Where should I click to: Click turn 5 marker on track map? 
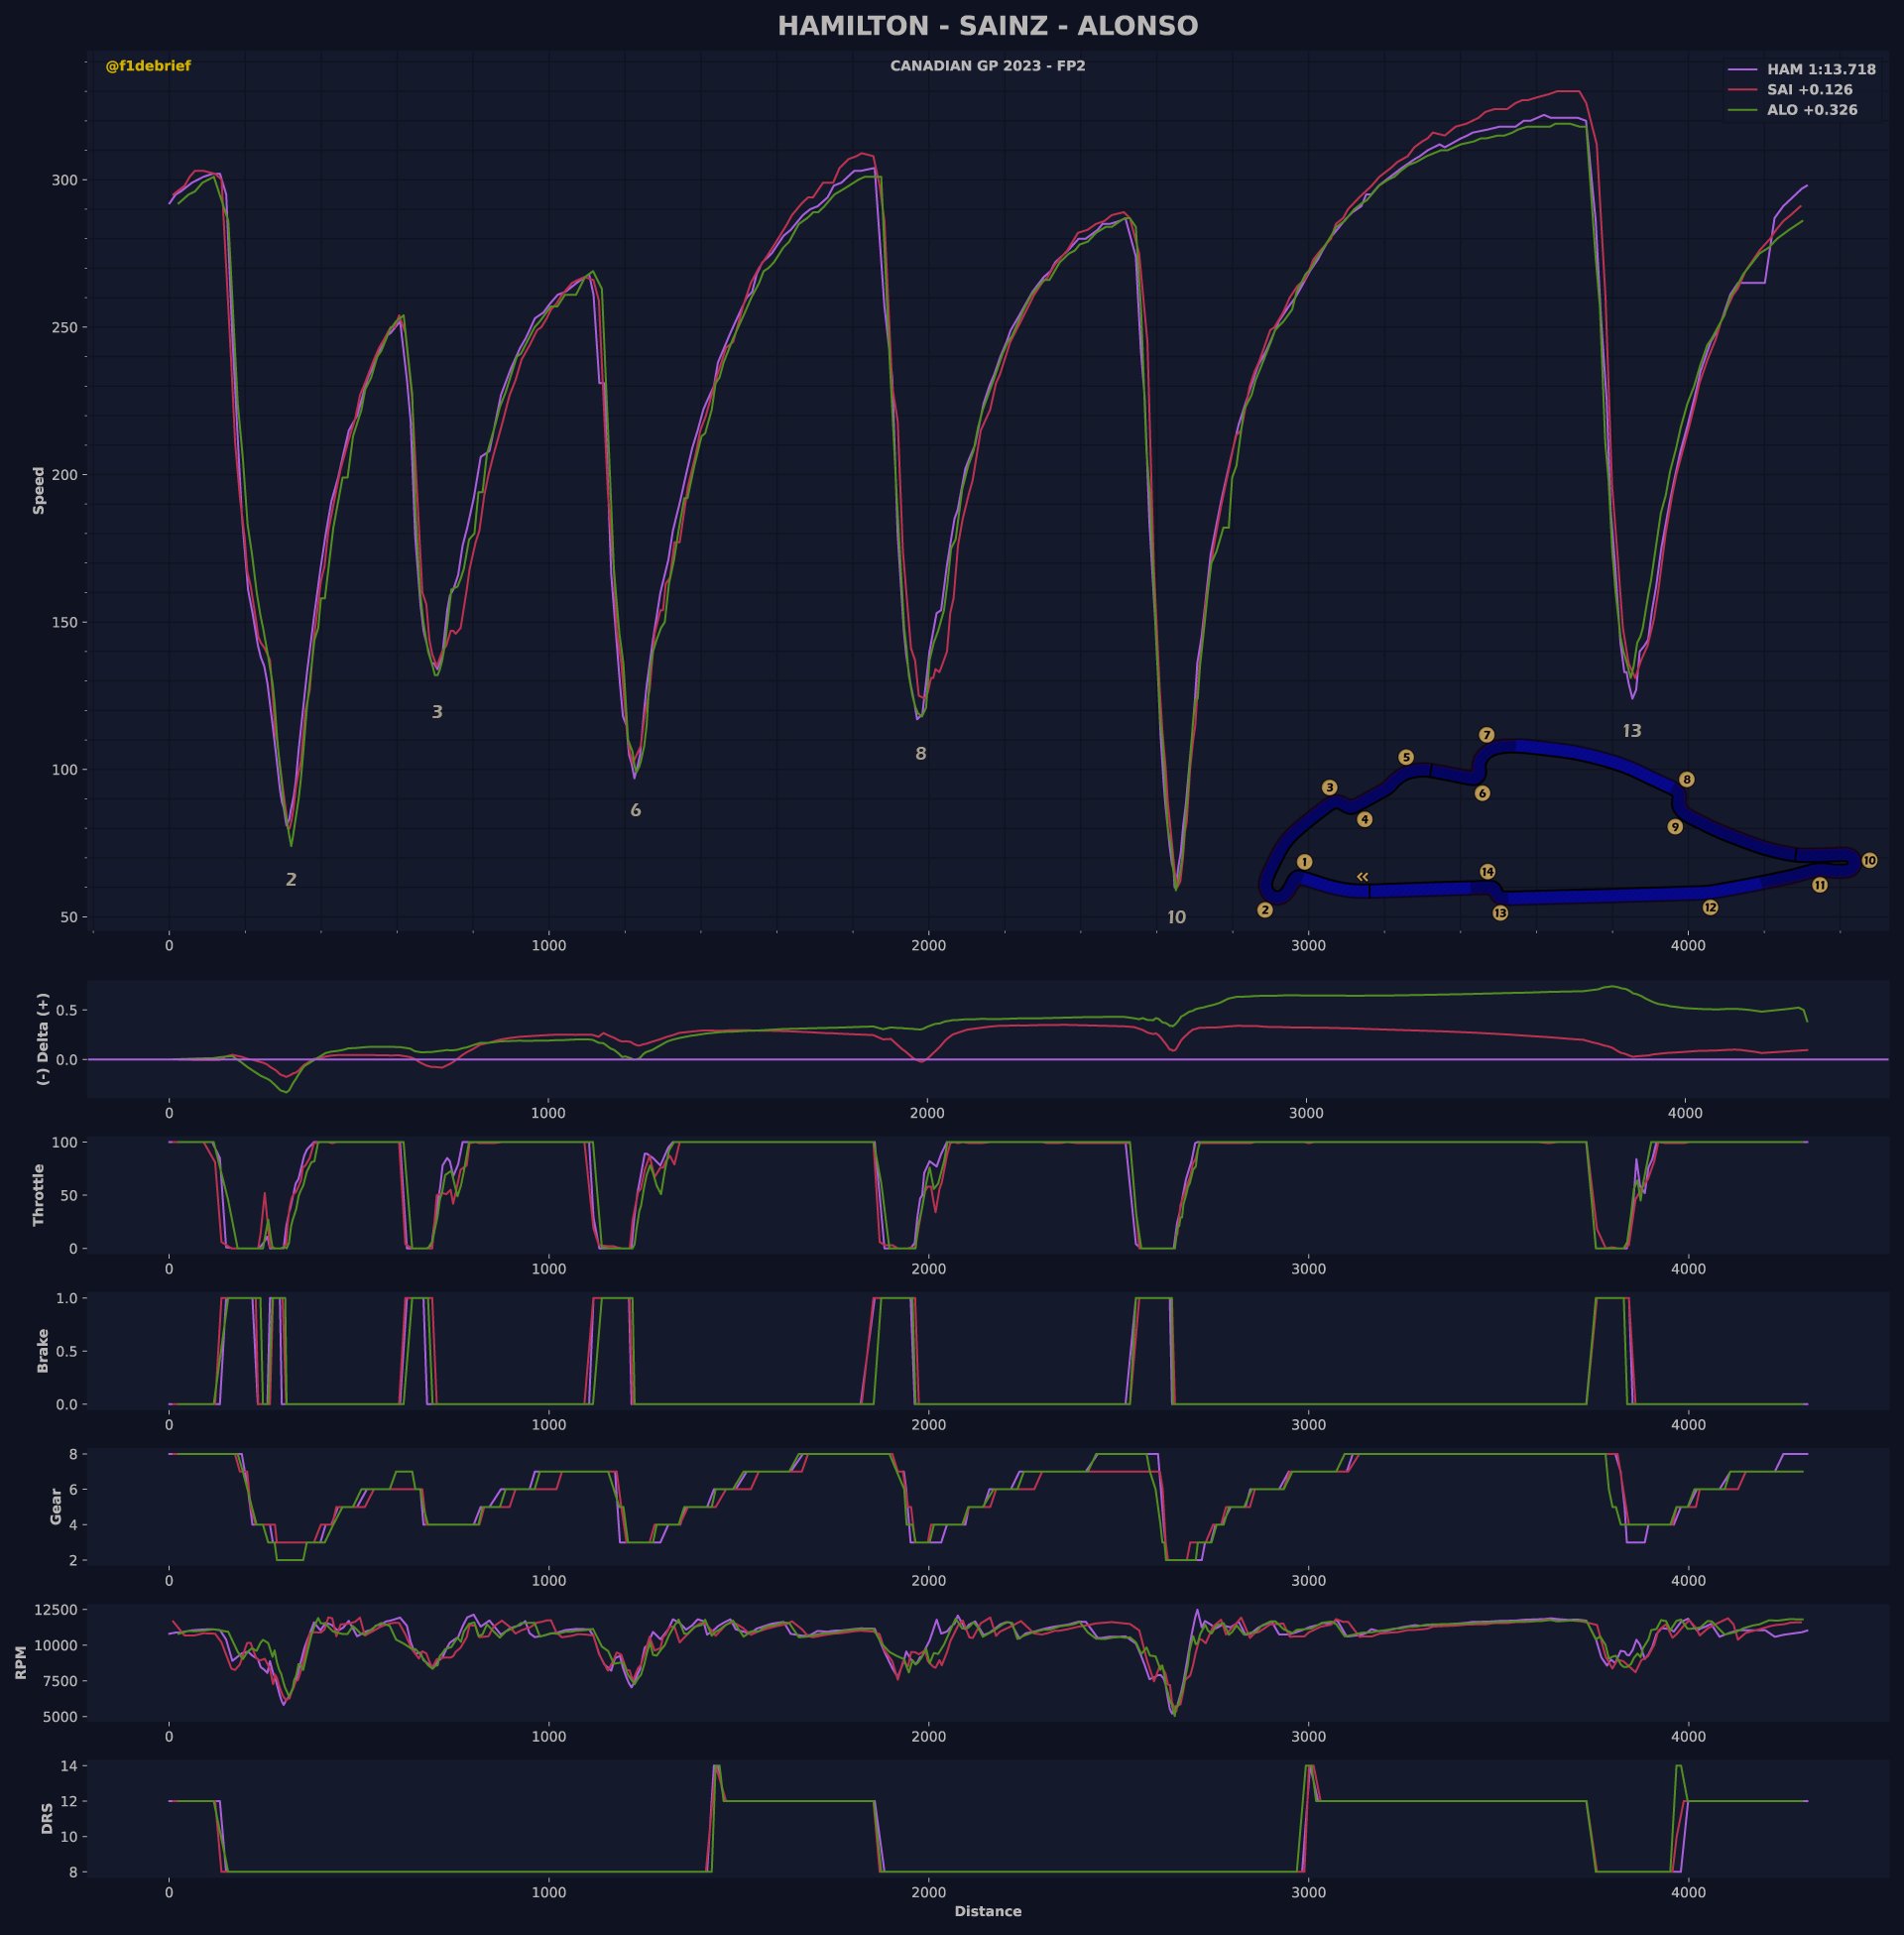click(1406, 757)
